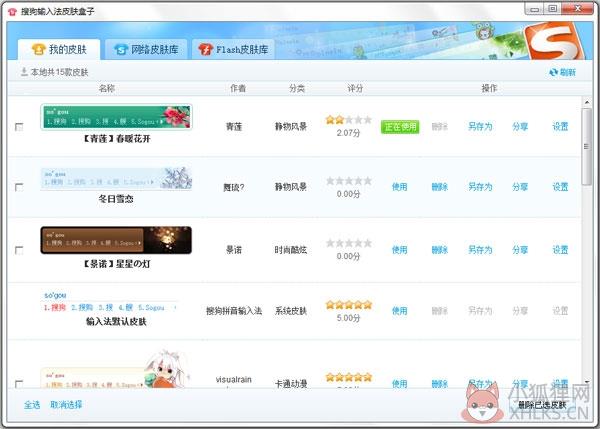Screen dimensions: 600x429
Task: Click the category 时尚酷炫
Action: 291,250
